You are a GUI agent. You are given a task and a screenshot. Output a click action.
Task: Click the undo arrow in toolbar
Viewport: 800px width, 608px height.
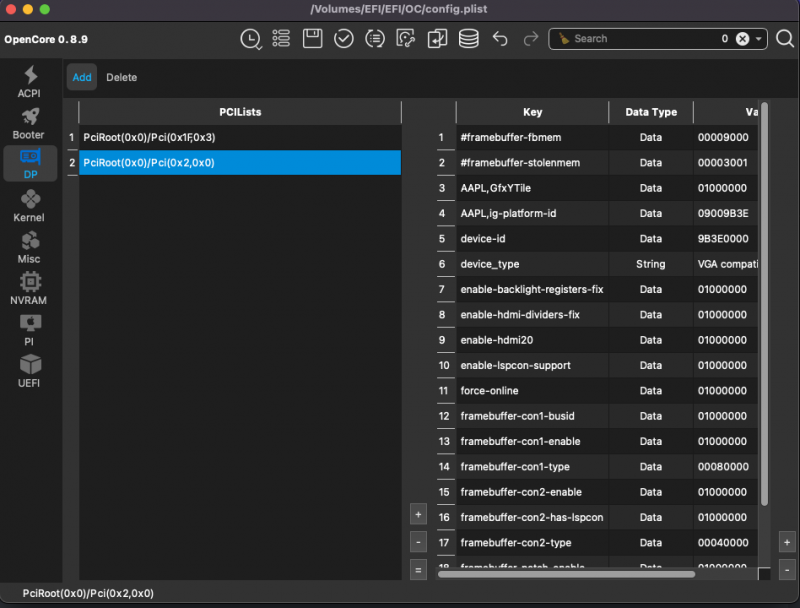(500, 39)
